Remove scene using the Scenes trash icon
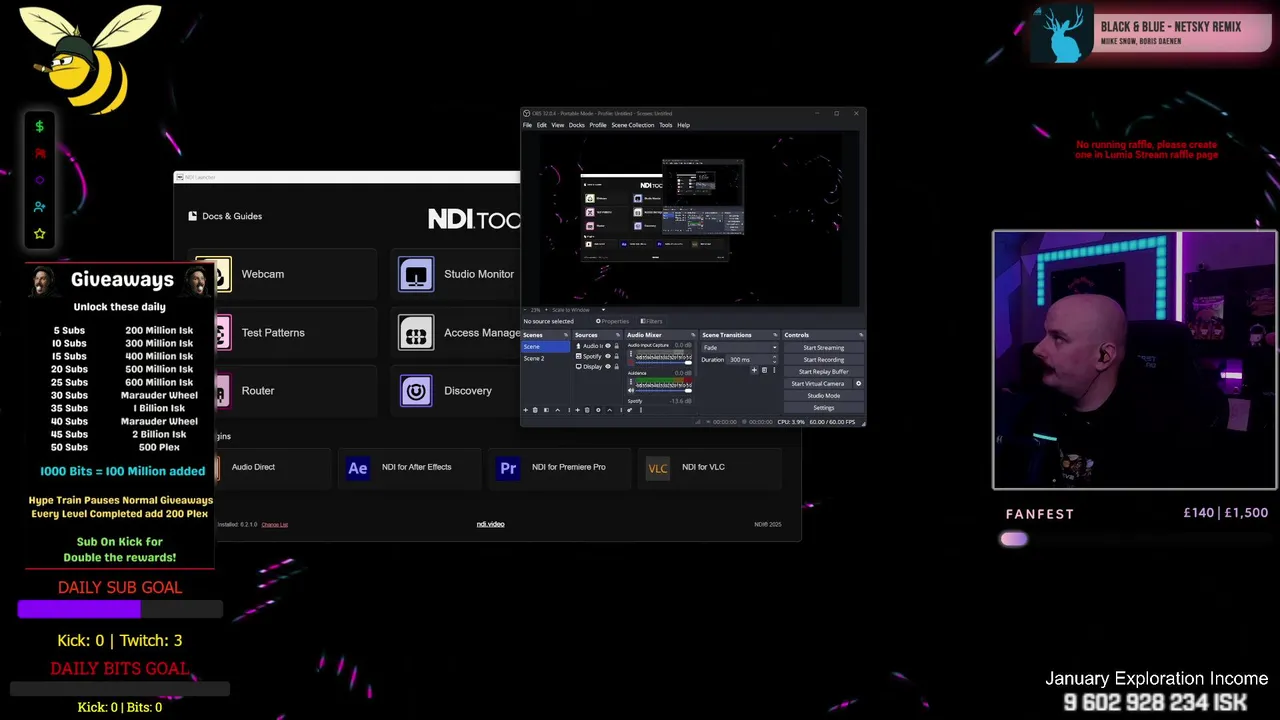The height and width of the screenshot is (720, 1280). click(535, 410)
